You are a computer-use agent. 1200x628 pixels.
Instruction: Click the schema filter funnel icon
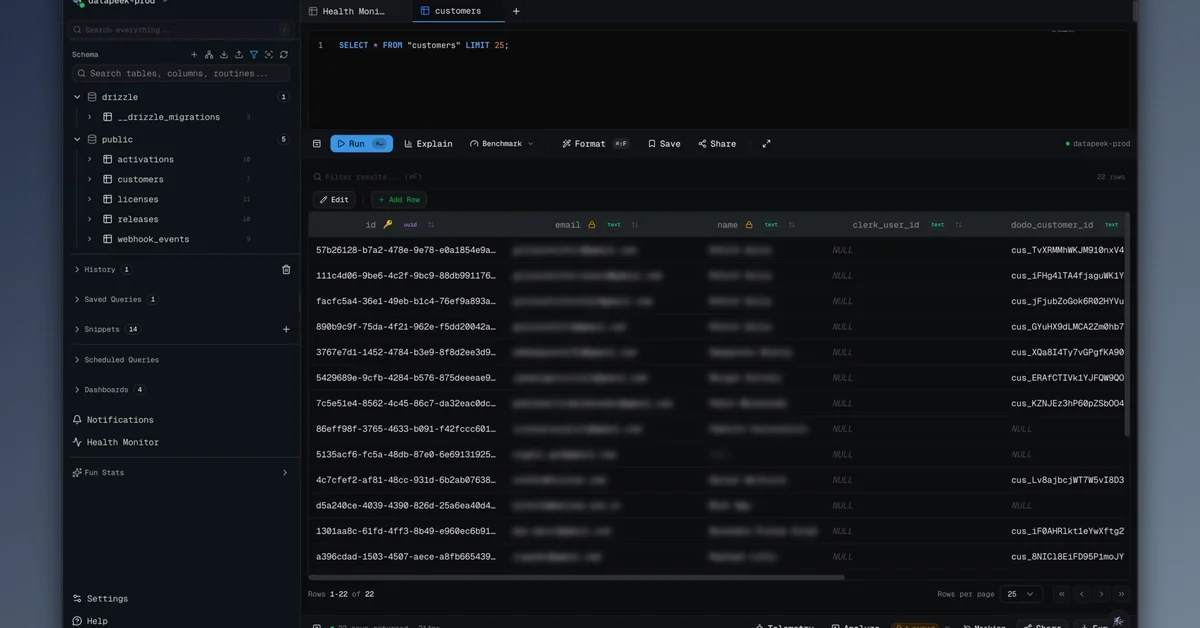tap(254, 55)
